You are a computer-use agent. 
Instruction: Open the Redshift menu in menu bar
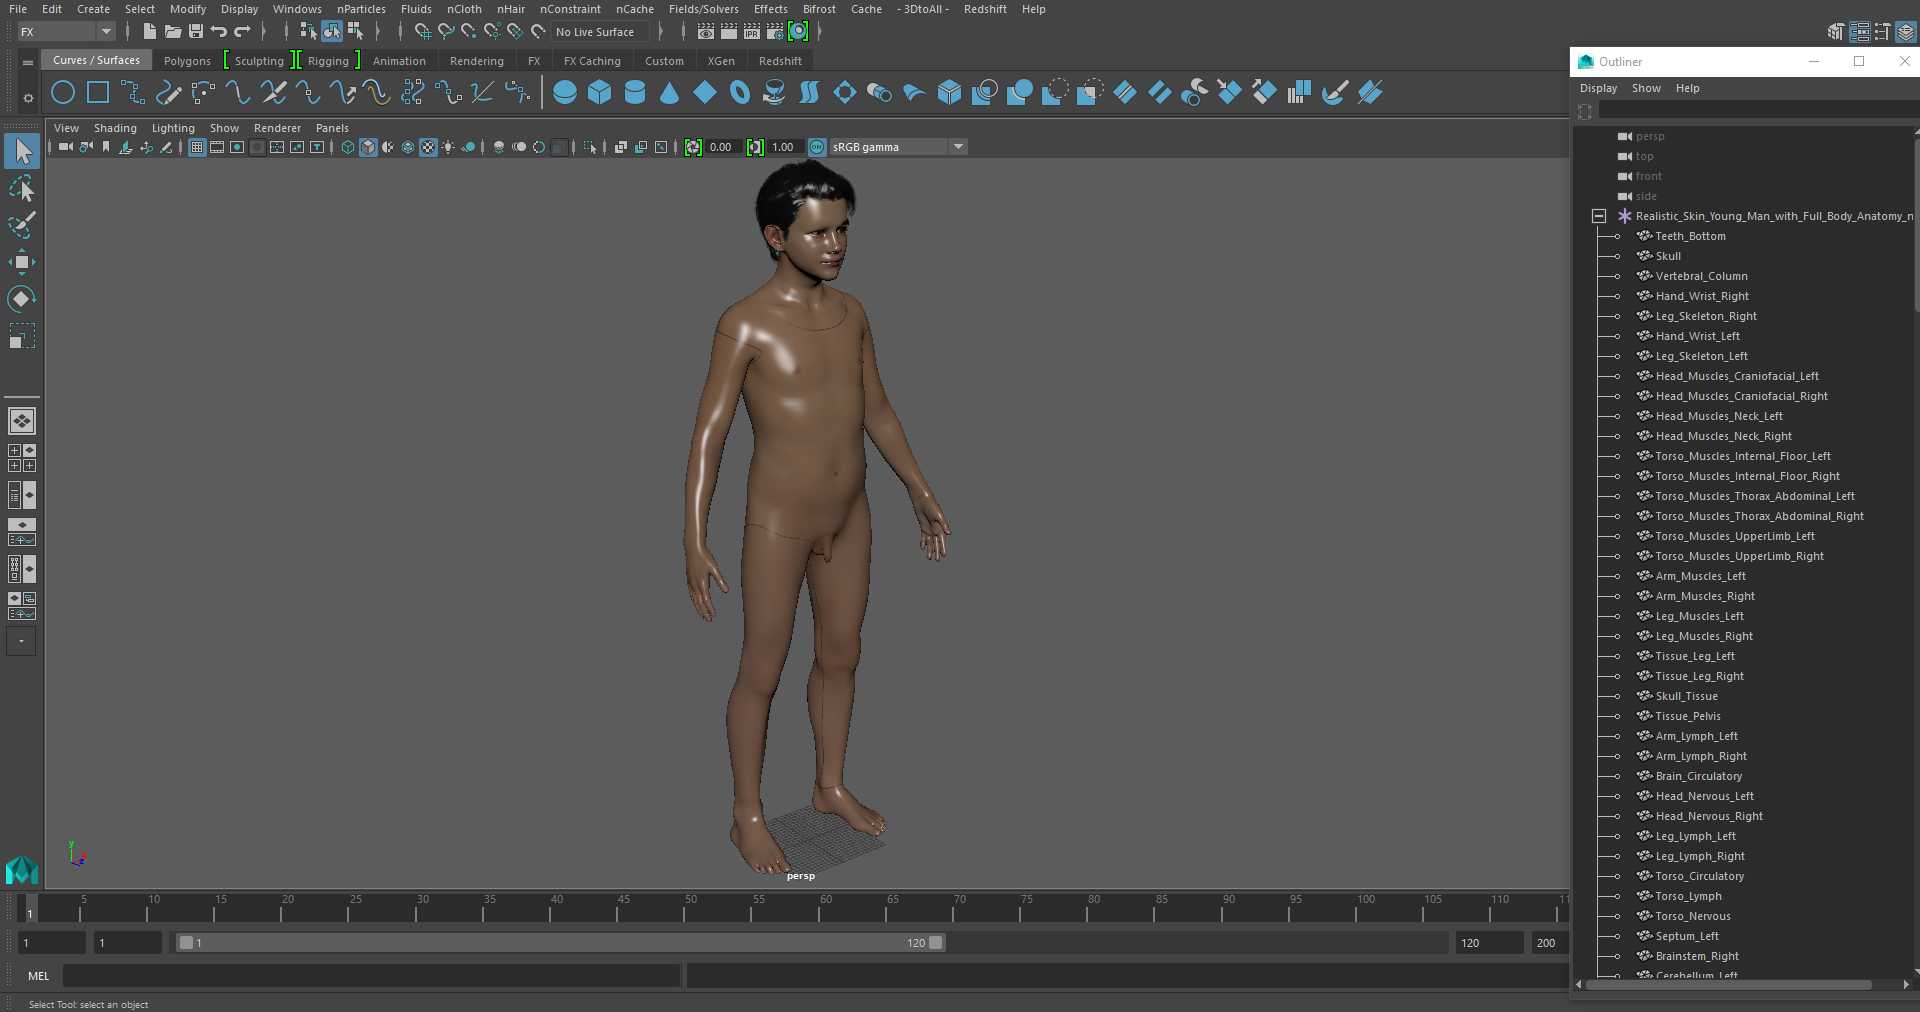click(x=985, y=9)
